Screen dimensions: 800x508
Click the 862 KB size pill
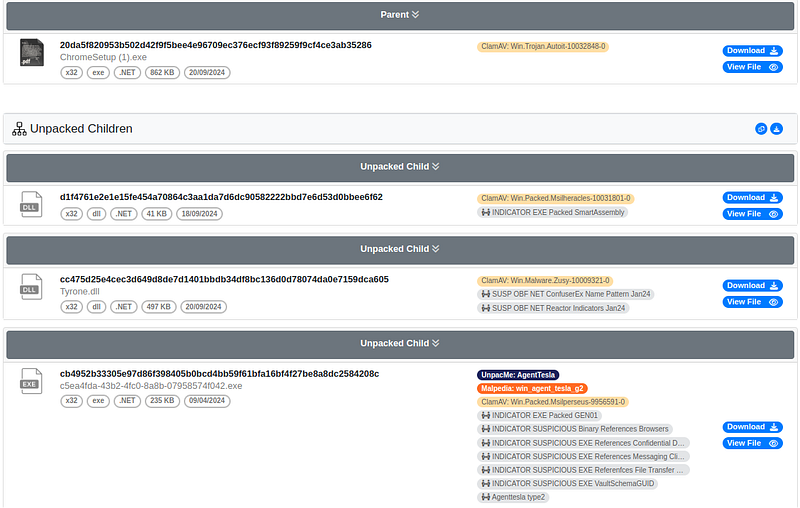coord(162,73)
